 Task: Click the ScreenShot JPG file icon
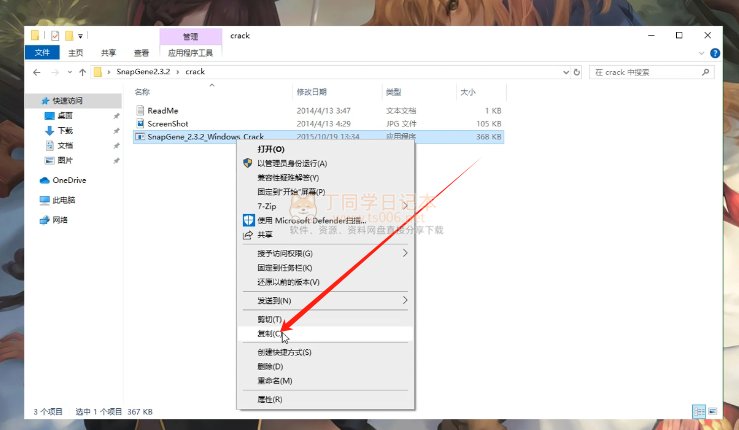pyautogui.click(x=141, y=123)
